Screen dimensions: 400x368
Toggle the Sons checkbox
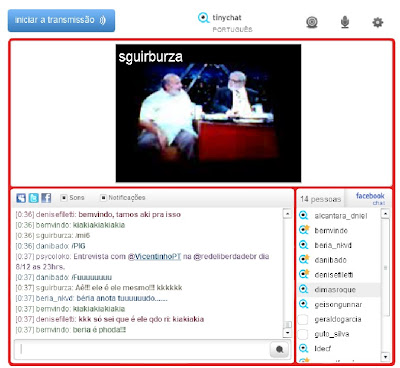coord(64,198)
